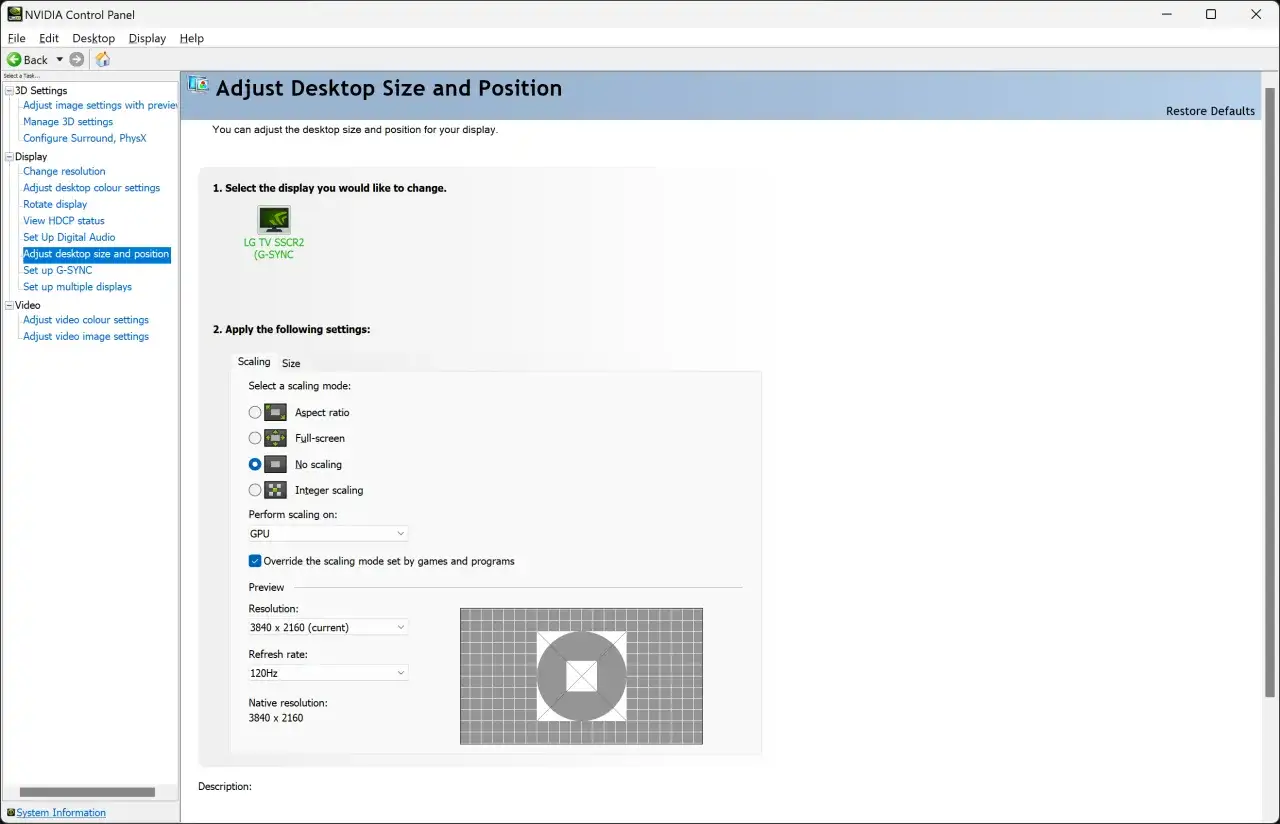This screenshot has width=1280, height=824.
Task: Select the LG TV SSCR2 display icon
Action: 273,220
